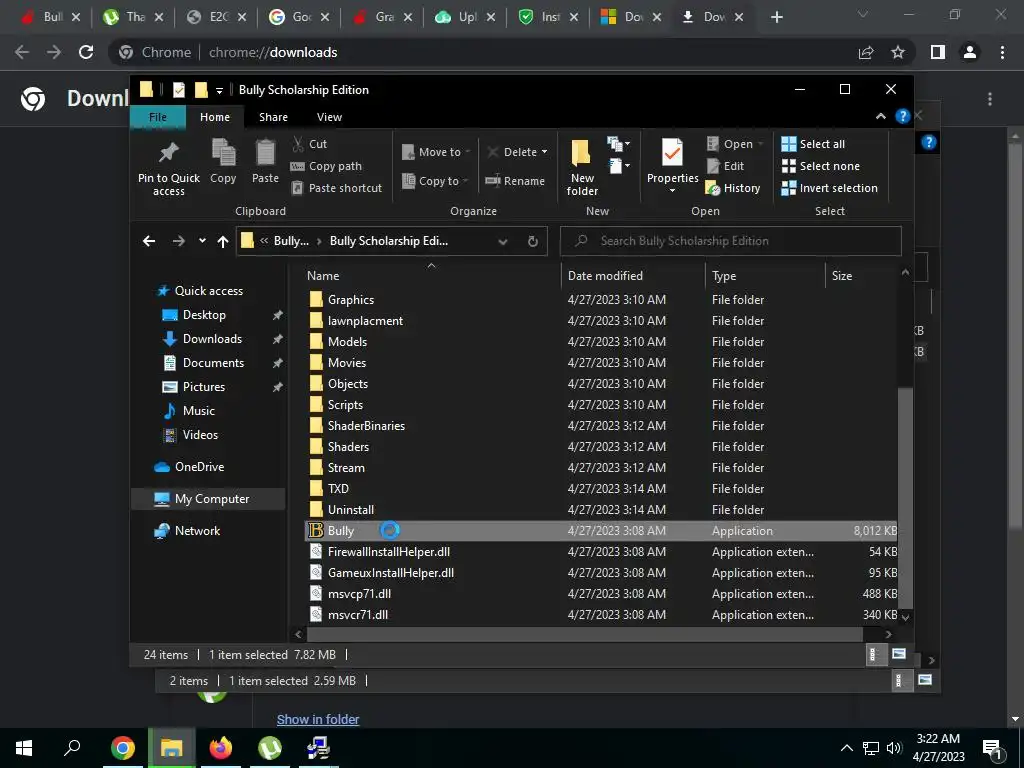
Task: Open Explorer help question mark icon
Action: (903, 116)
